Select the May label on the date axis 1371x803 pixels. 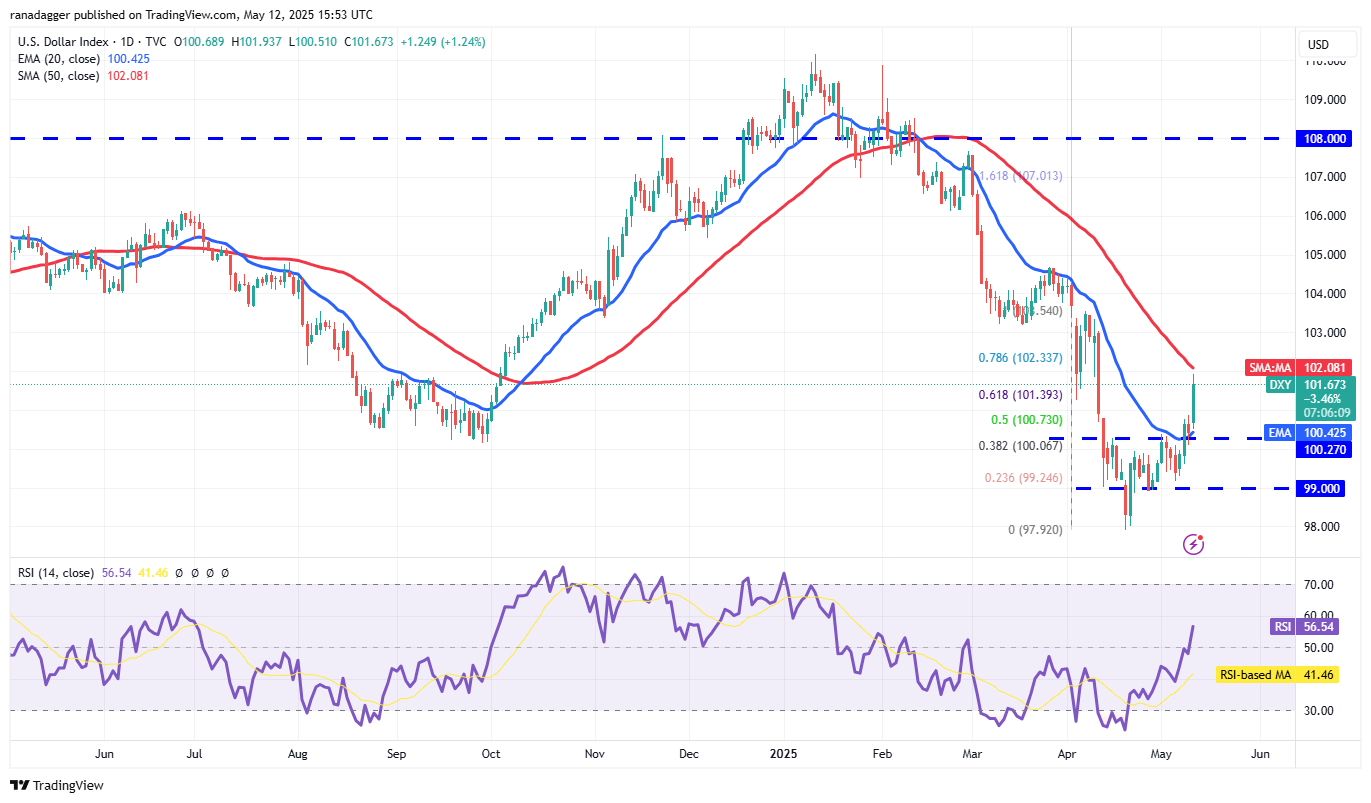1162,754
